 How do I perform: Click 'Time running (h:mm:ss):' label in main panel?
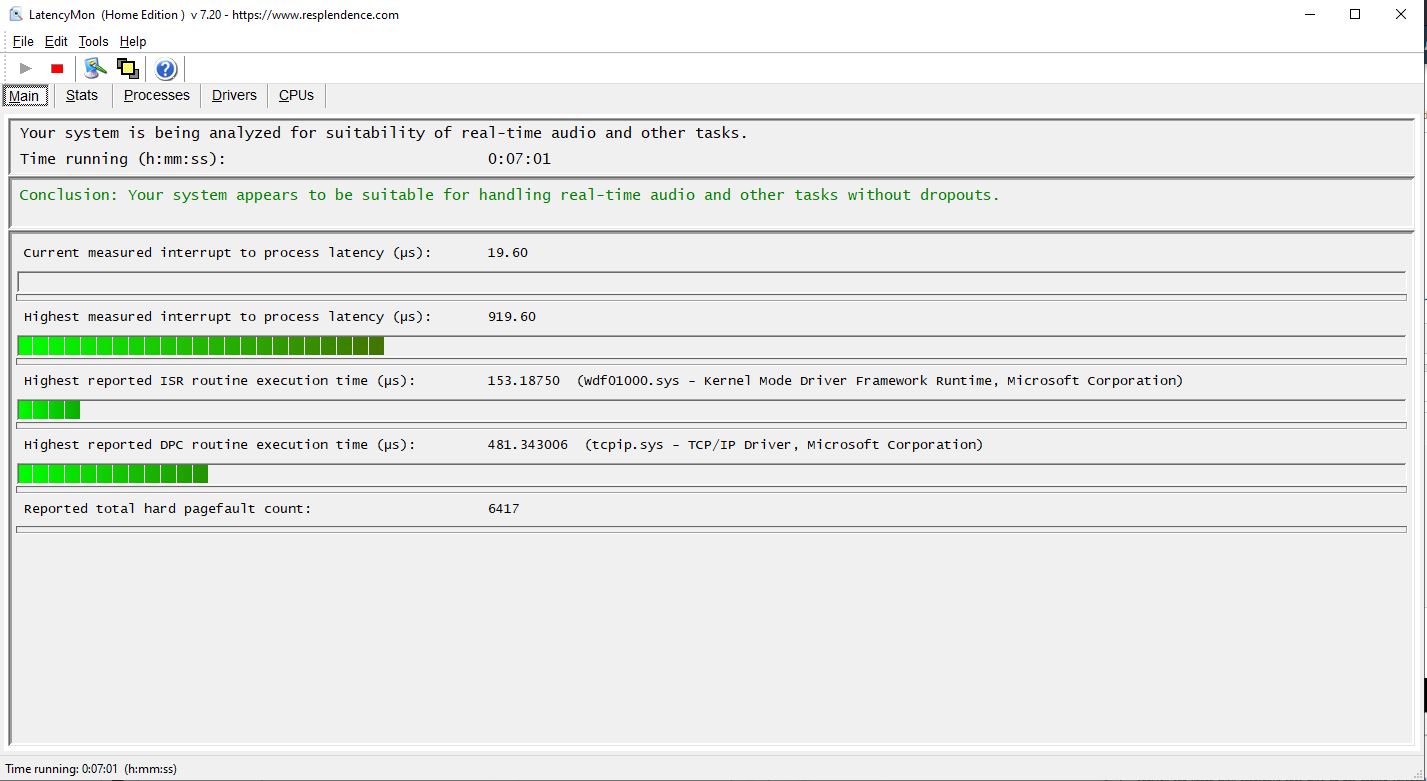[123, 159]
